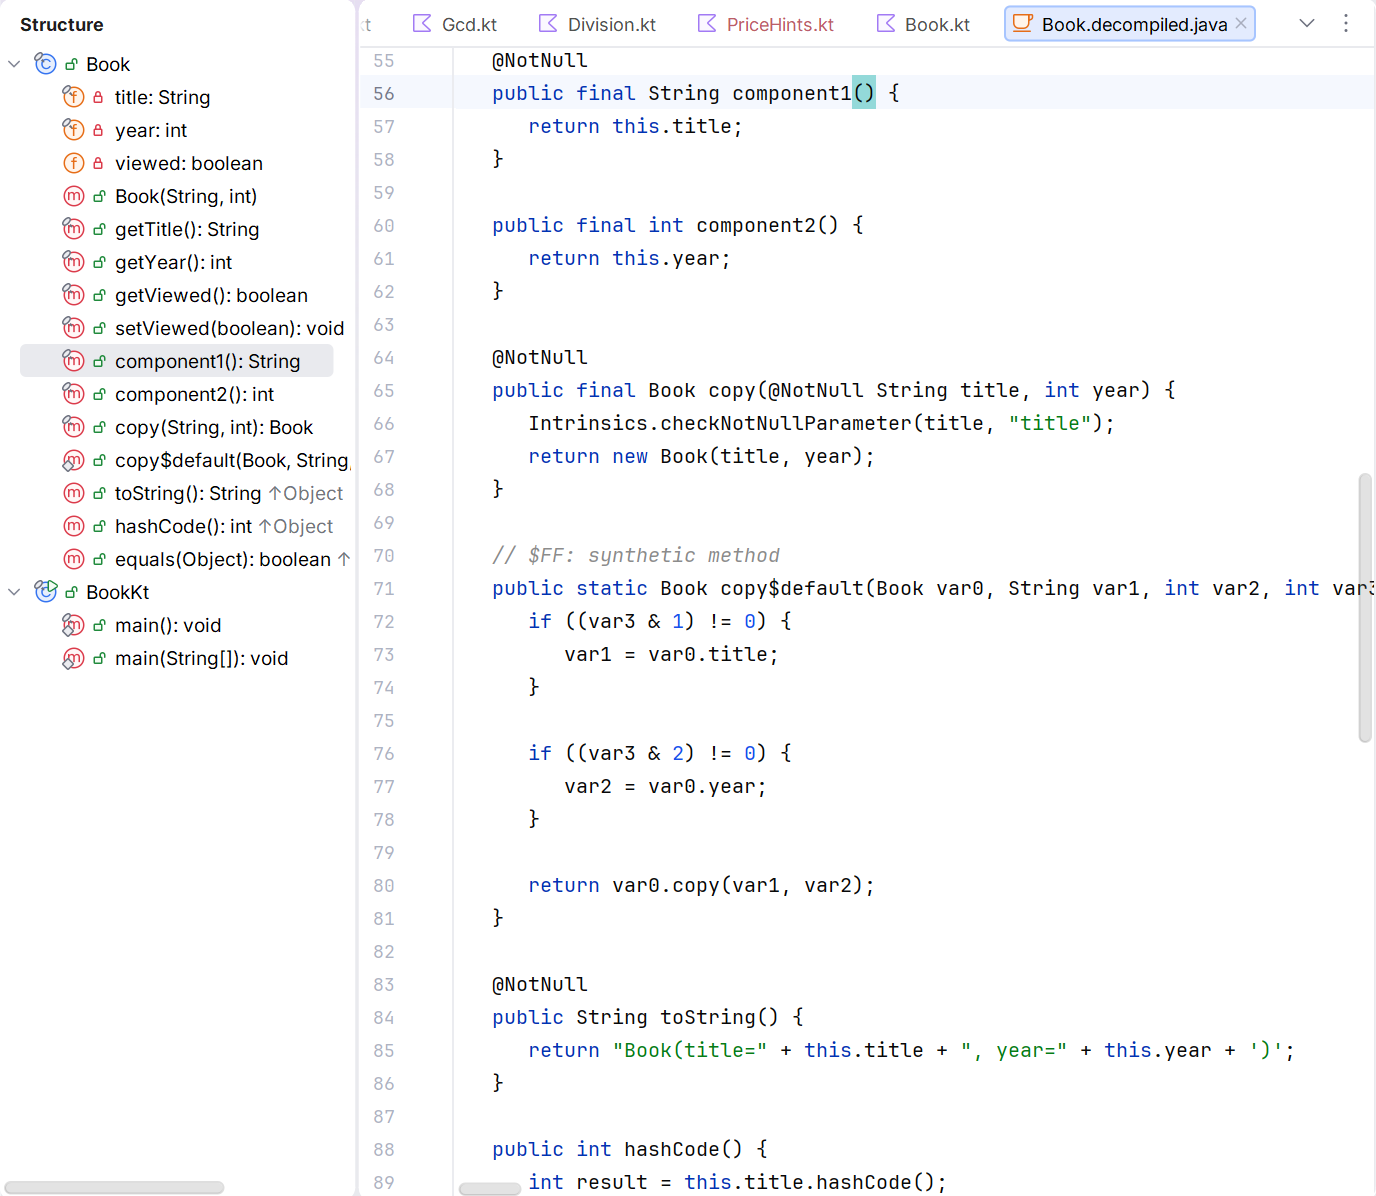Click the Structure panel horizontal scrollbar
This screenshot has width=1376, height=1196.
(x=114, y=1187)
